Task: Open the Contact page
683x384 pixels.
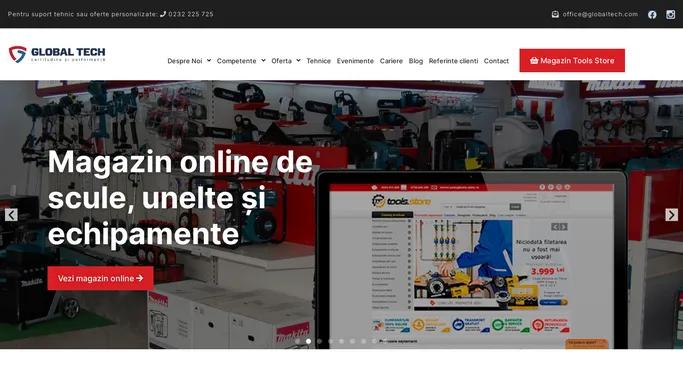Action: tap(496, 61)
